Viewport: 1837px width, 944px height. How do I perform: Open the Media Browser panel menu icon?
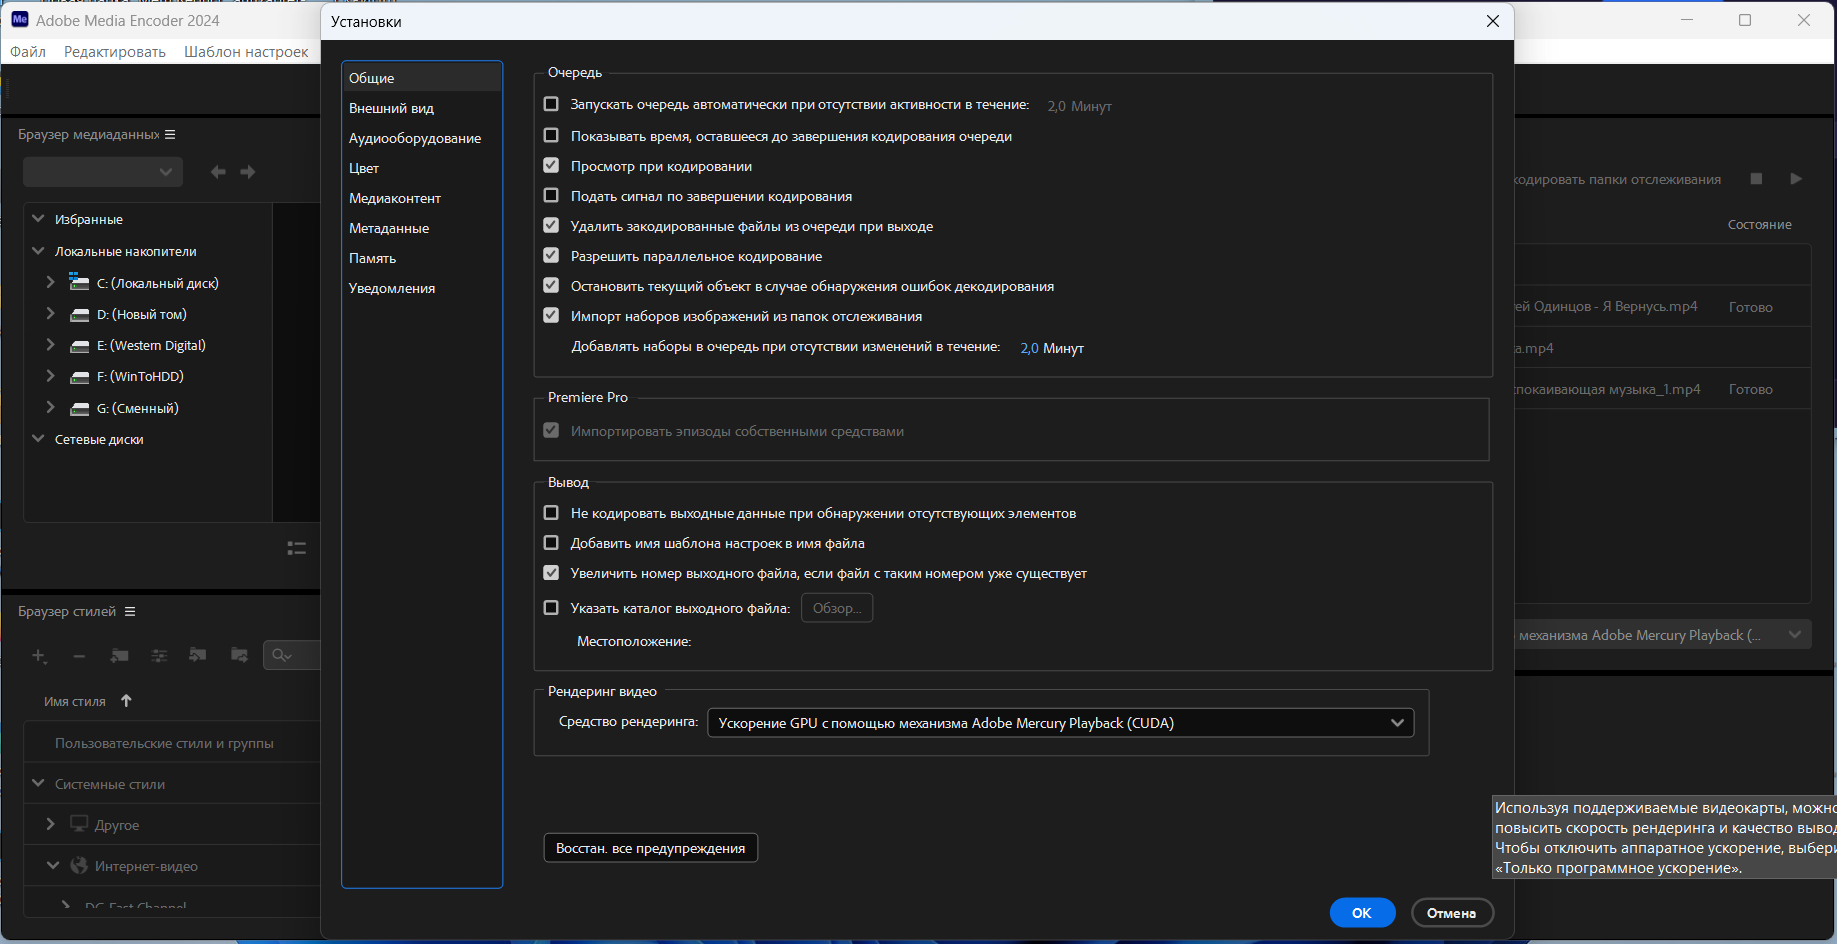pos(170,134)
